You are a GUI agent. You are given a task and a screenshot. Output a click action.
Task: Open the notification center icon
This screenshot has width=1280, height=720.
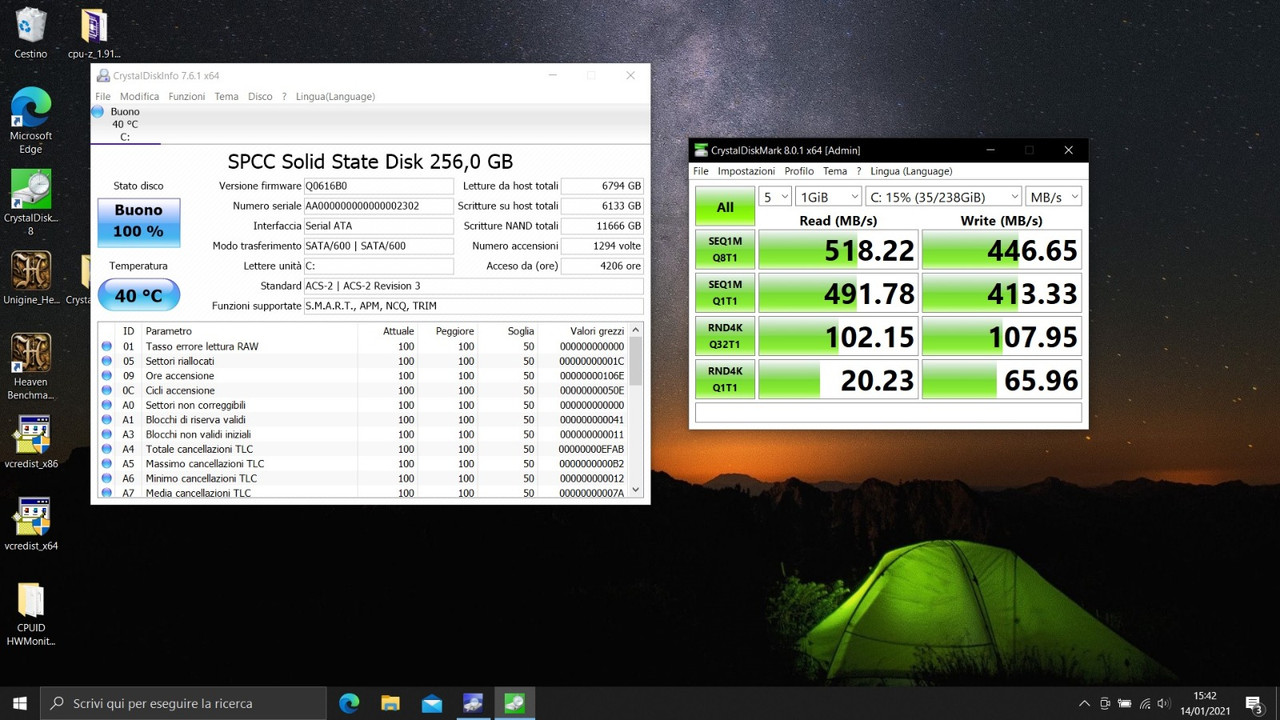[x=1254, y=703]
